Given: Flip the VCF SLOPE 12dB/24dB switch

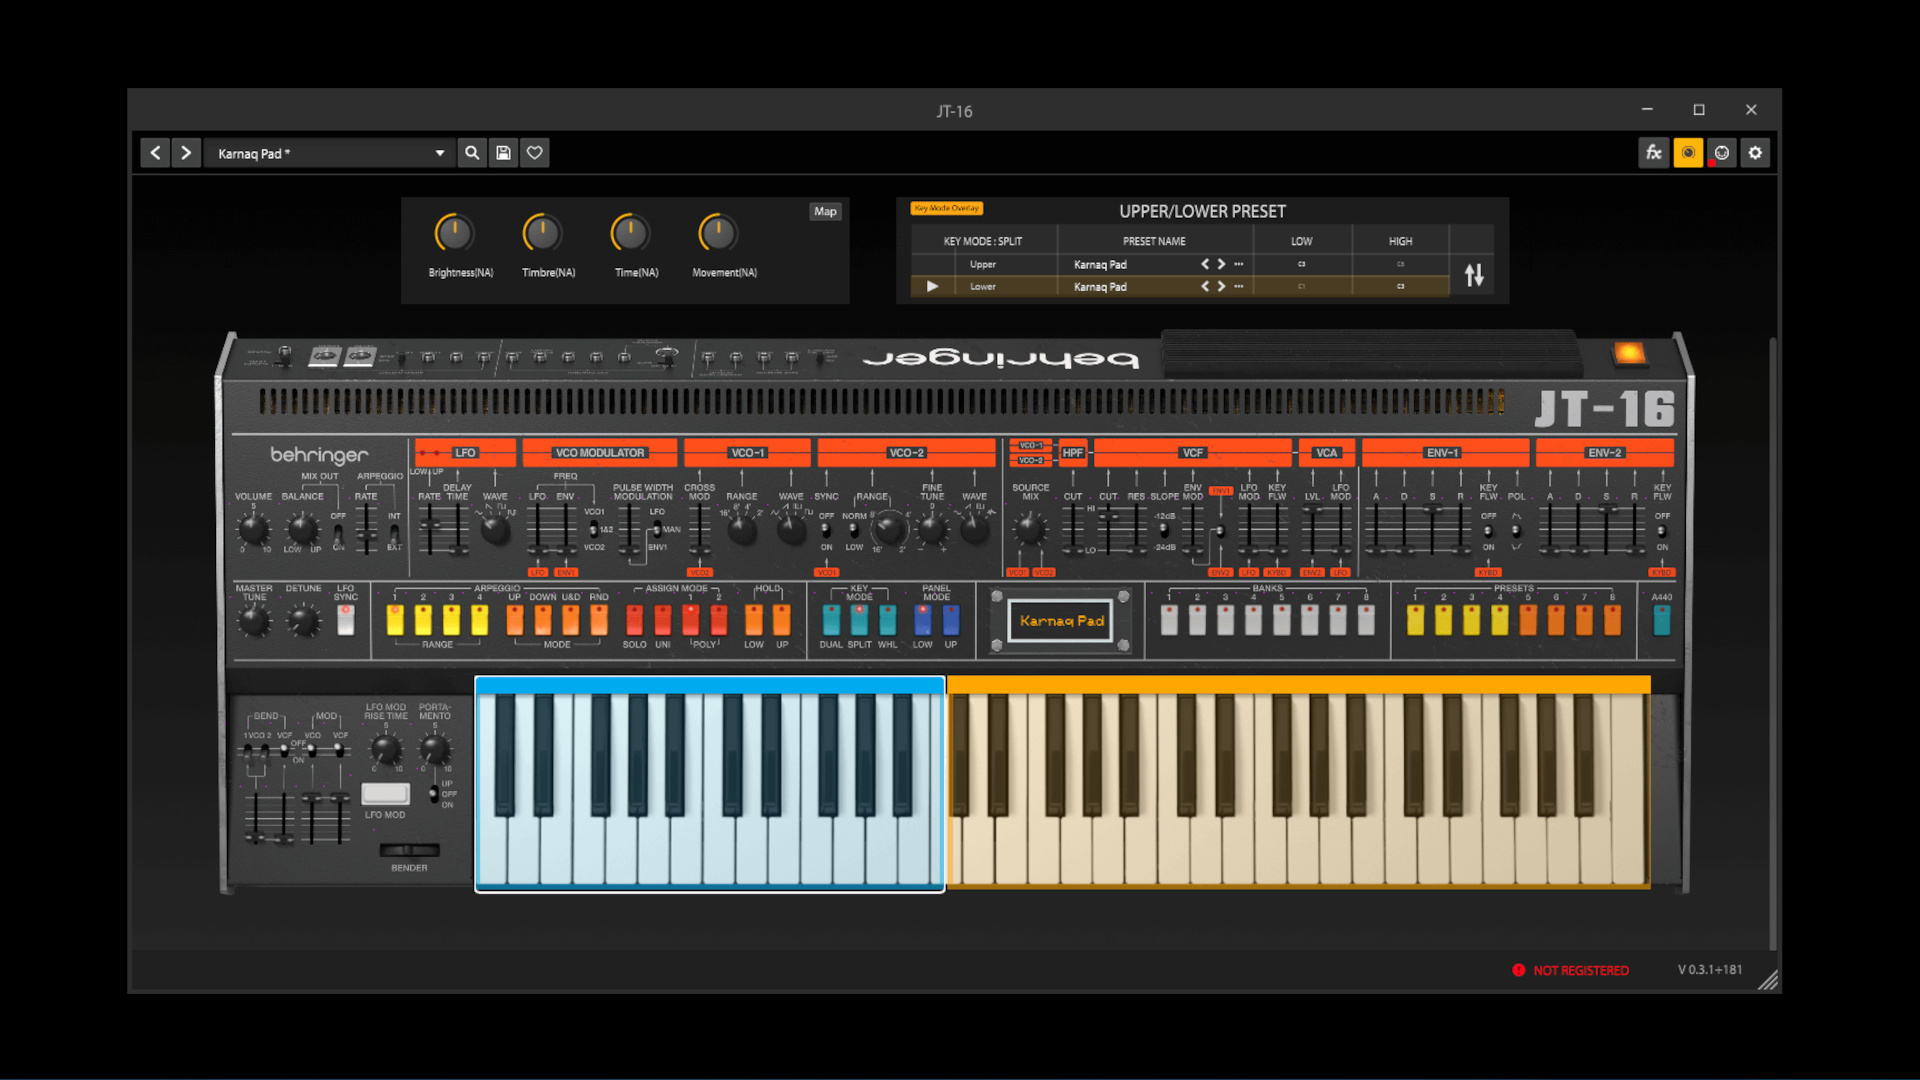Looking at the screenshot, I should tap(1164, 531).
